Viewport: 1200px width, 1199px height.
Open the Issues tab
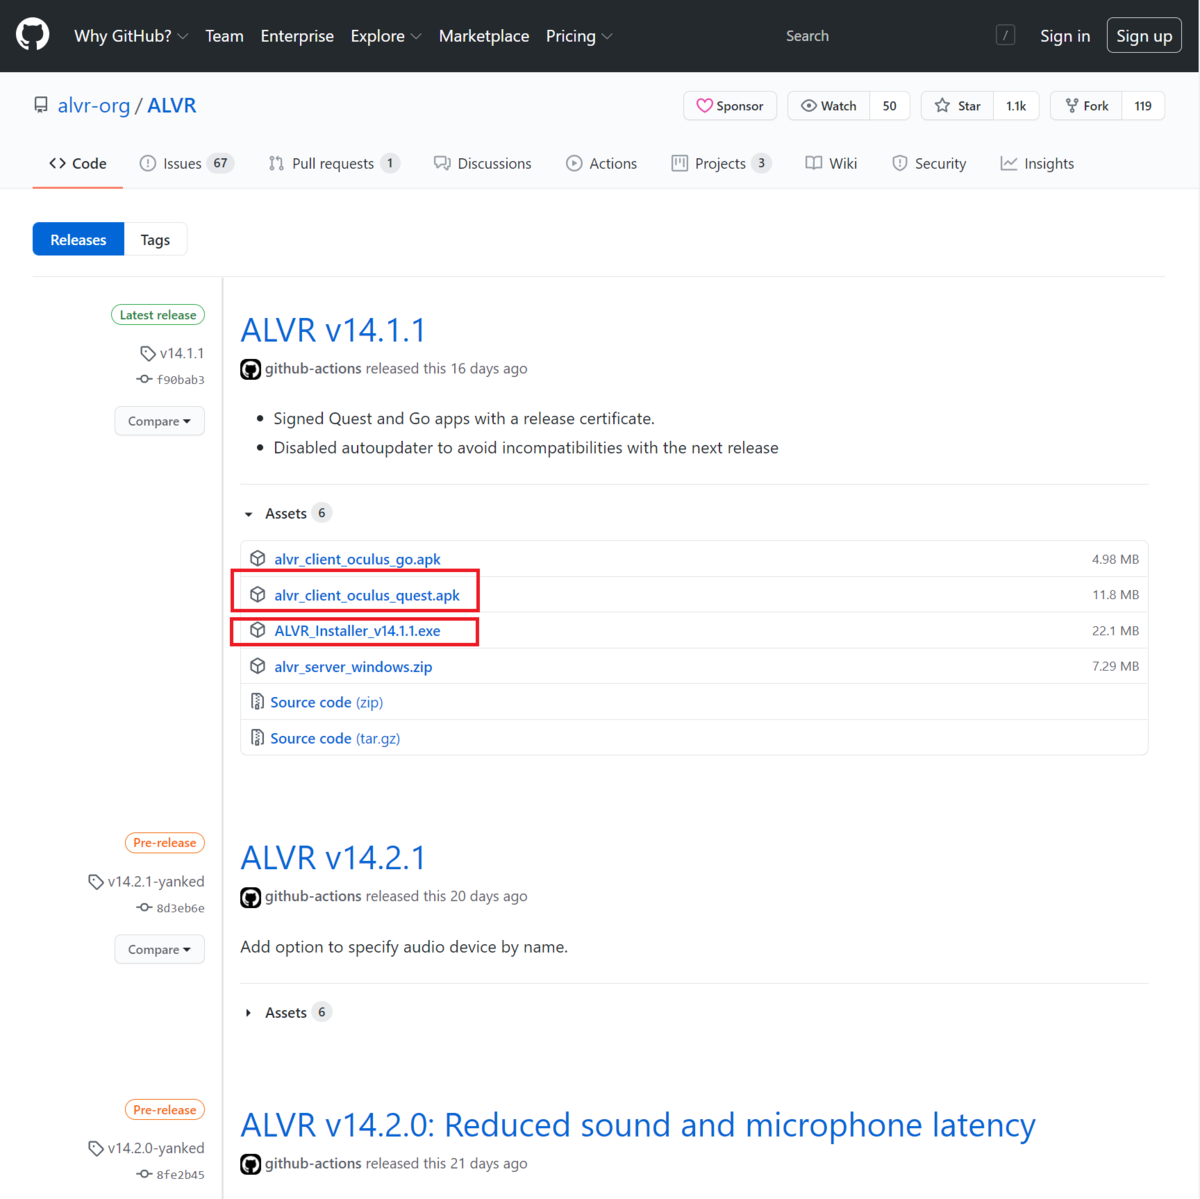coord(186,163)
